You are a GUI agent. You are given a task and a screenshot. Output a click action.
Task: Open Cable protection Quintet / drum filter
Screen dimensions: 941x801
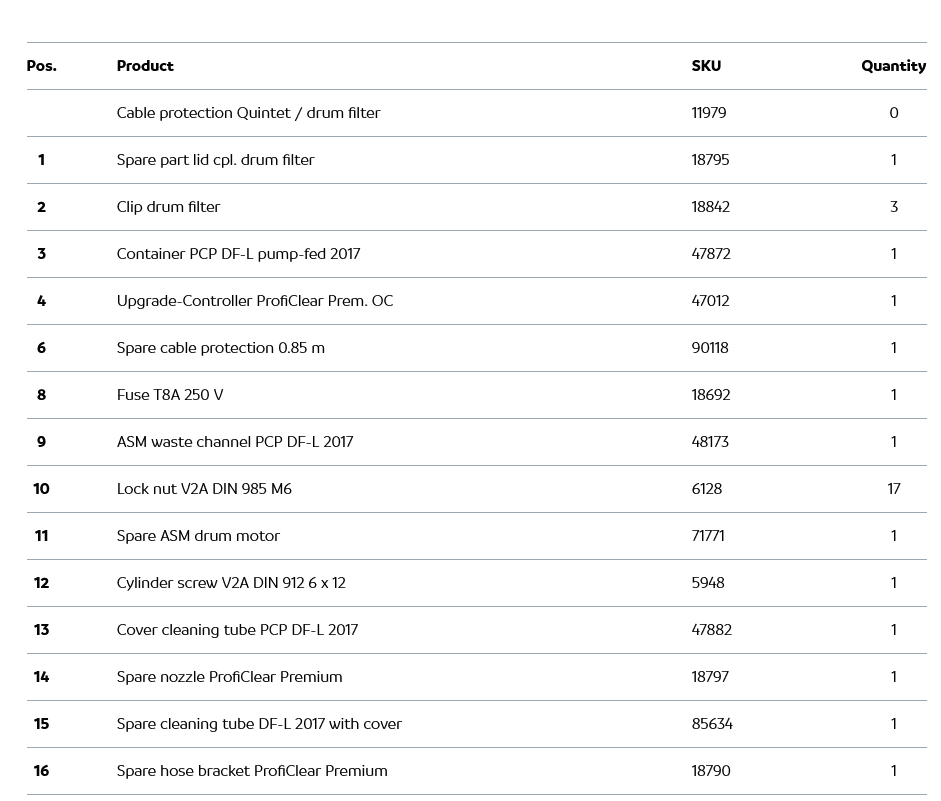tap(248, 113)
